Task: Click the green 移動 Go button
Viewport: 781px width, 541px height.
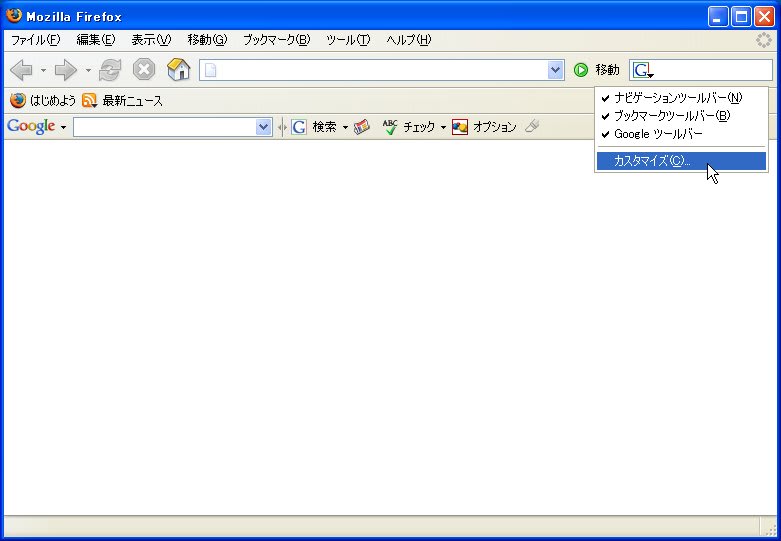Action: 581,70
